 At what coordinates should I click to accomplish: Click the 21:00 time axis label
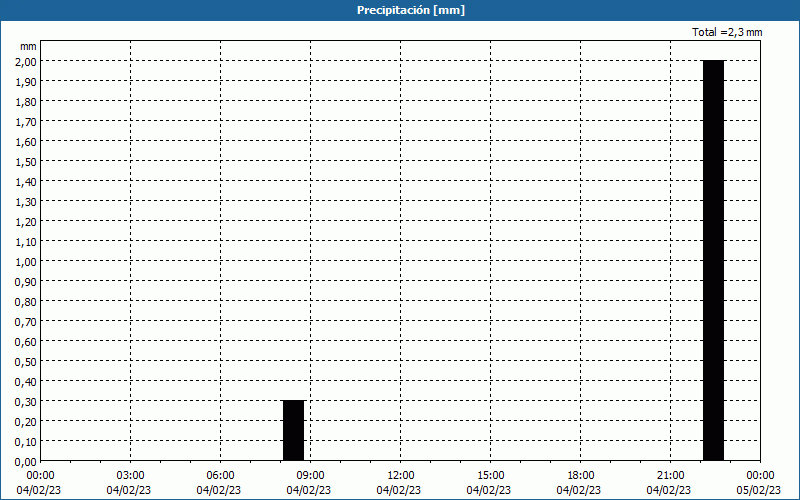670,476
